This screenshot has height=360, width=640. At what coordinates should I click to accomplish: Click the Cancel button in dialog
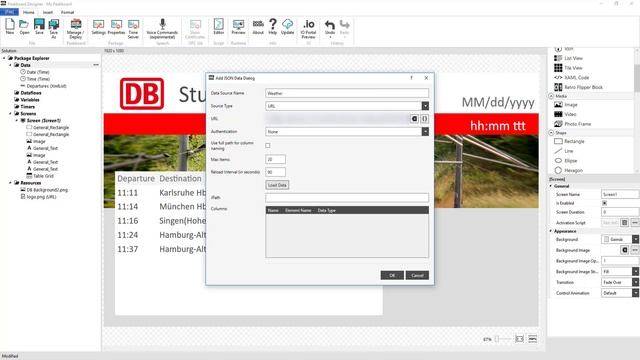pyautogui.click(x=417, y=275)
